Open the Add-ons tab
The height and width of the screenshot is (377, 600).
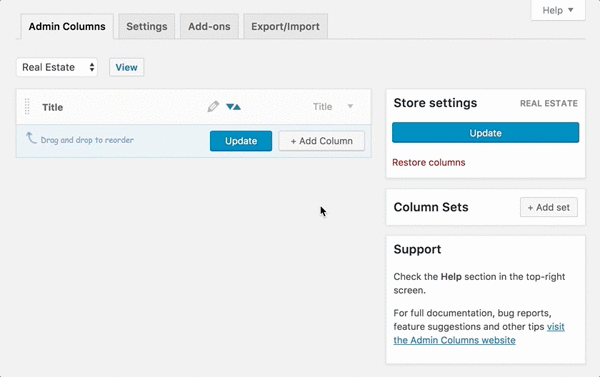(x=209, y=26)
